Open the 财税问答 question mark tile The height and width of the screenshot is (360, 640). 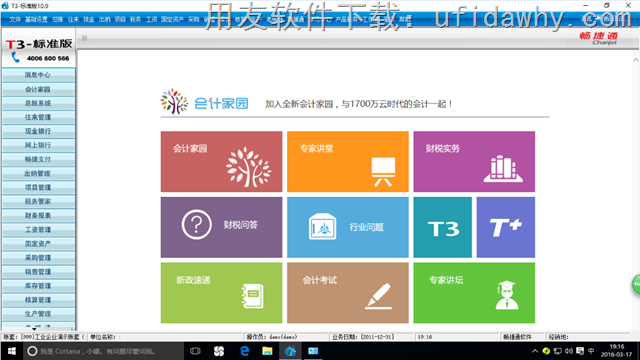pyautogui.click(x=221, y=227)
